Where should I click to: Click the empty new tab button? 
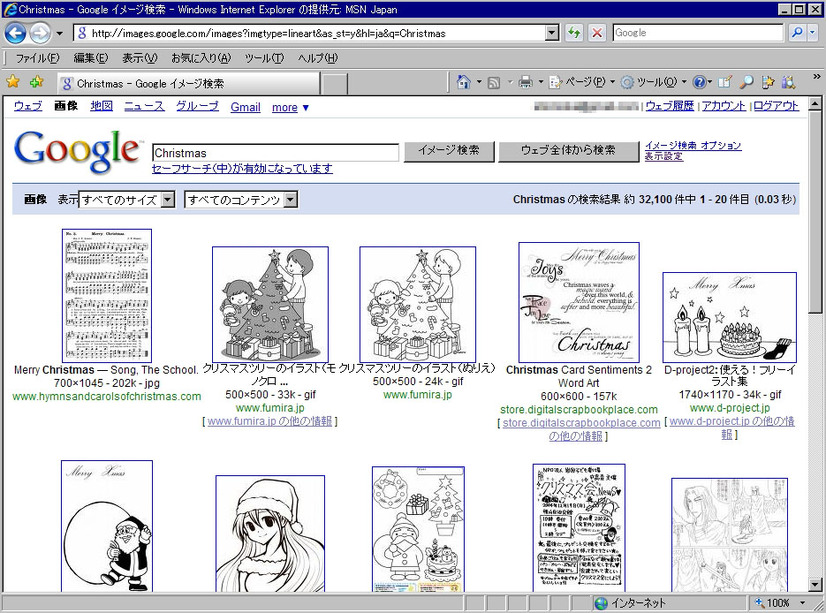(x=334, y=84)
